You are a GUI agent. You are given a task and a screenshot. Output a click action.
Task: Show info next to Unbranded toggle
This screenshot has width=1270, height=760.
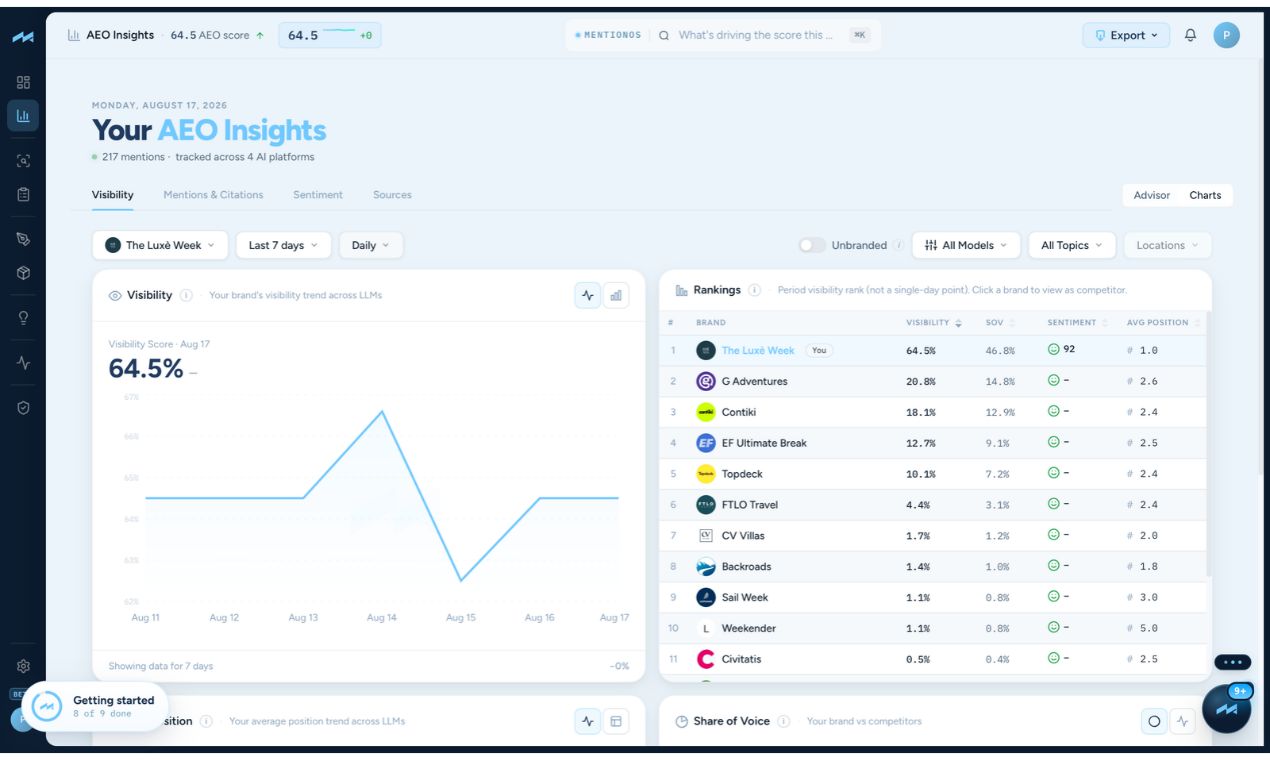click(x=899, y=245)
